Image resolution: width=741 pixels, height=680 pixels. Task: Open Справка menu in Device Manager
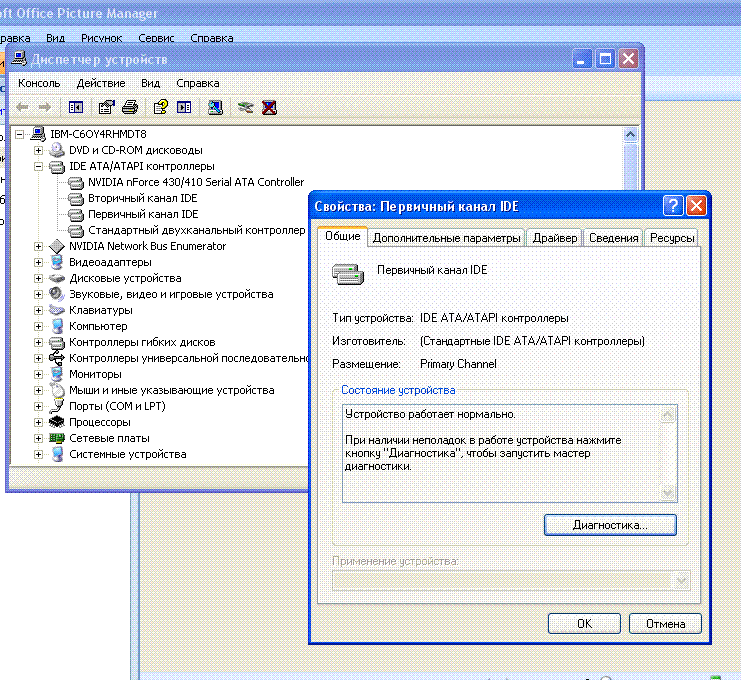click(x=198, y=83)
